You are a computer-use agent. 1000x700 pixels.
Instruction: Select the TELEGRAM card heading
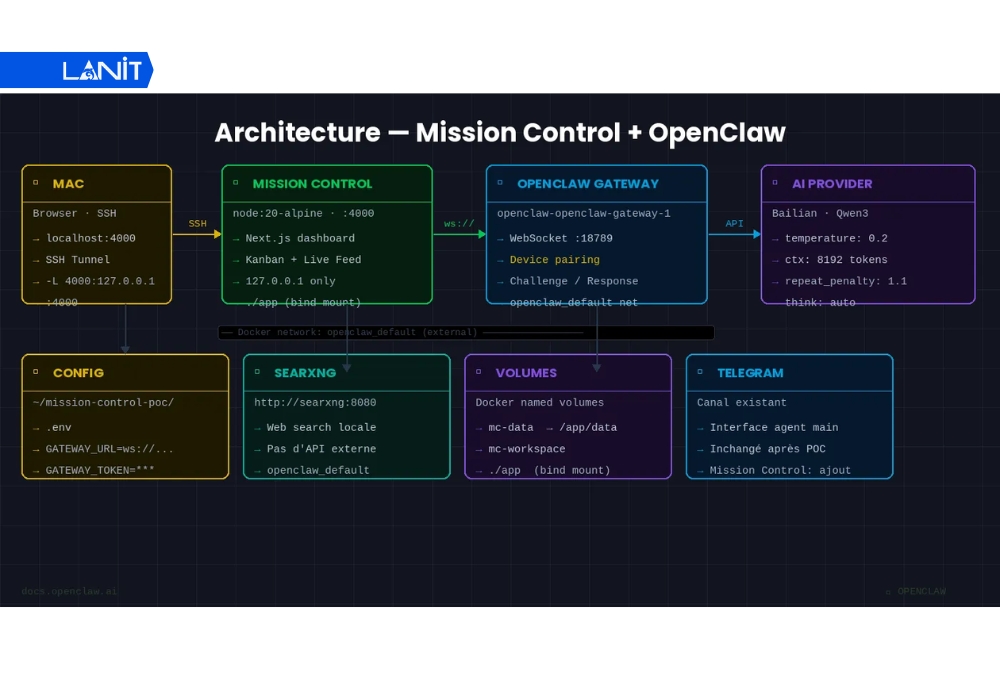point(750,373)
